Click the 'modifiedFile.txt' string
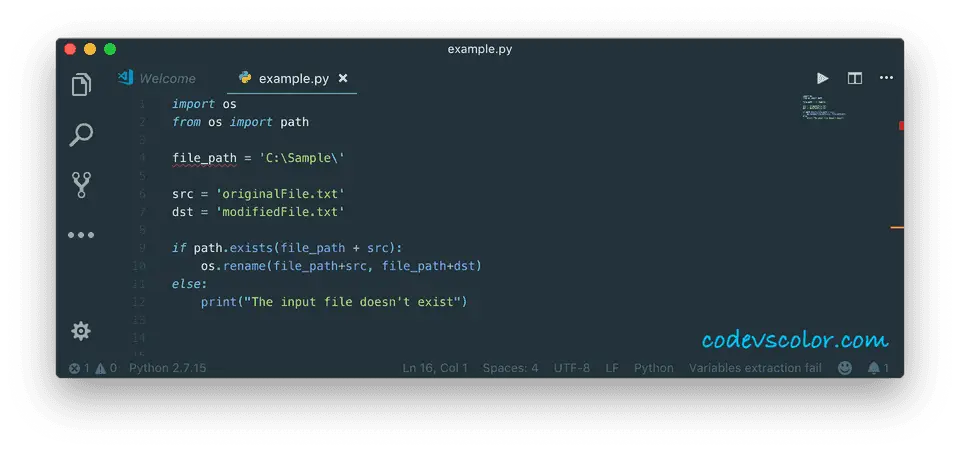Image resolution: width=960 pixels, height=452 pixels. pyautogui.click(x=280, y=212)
